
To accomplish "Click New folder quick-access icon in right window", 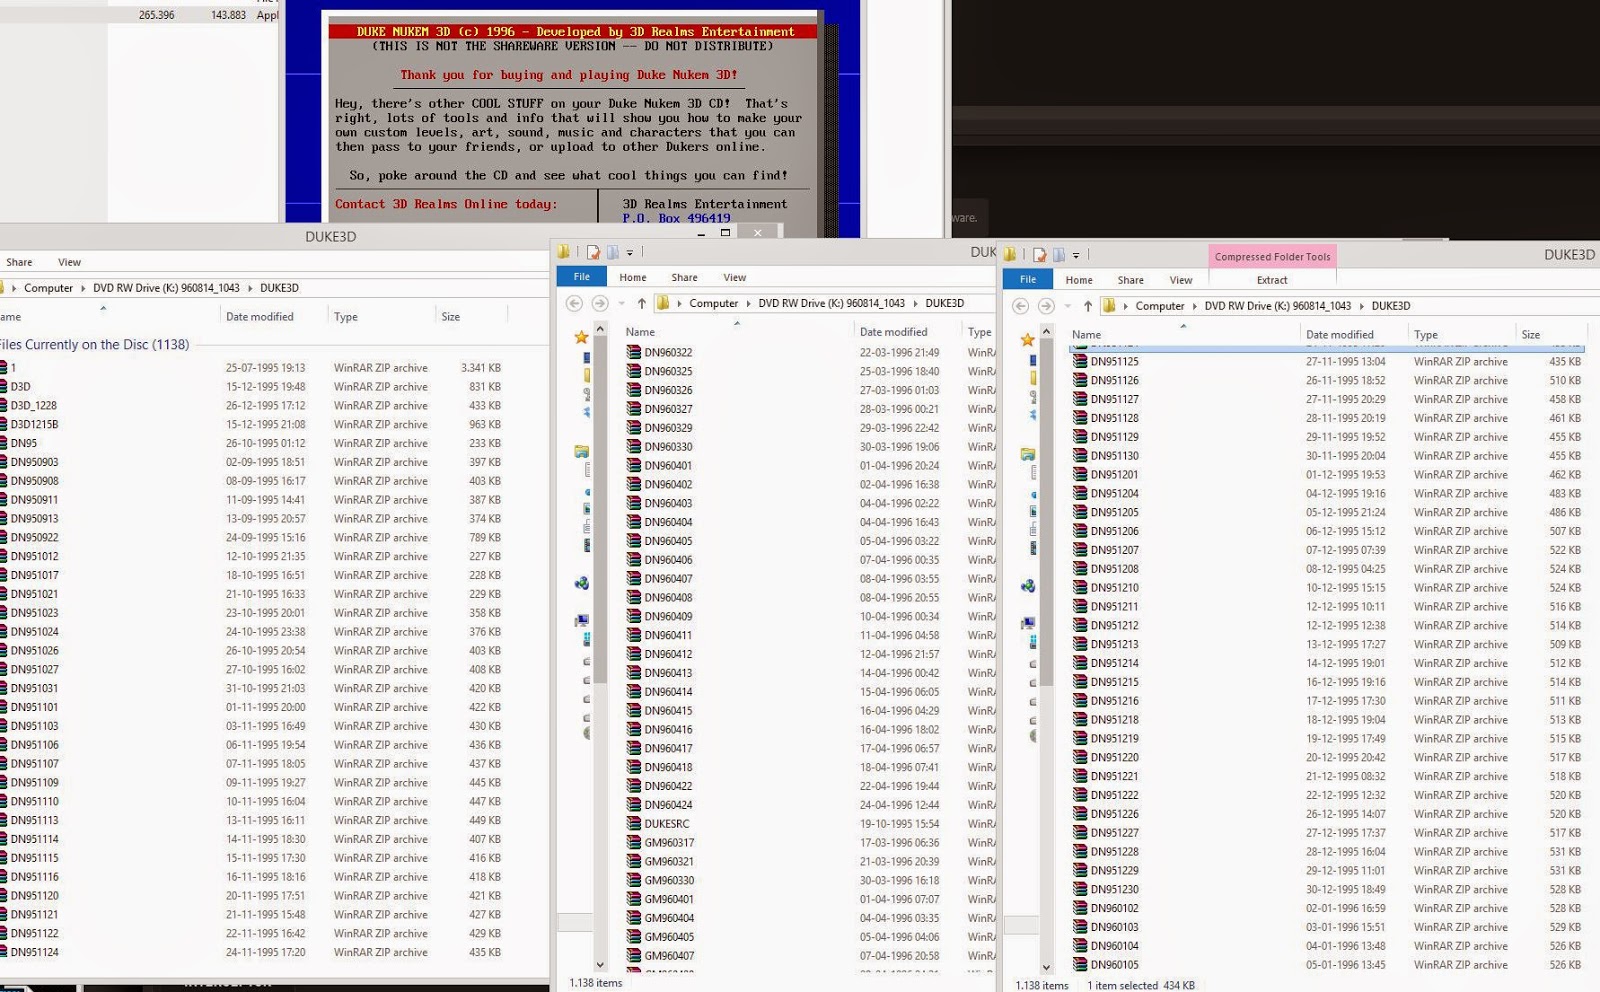I will 1059,255.
